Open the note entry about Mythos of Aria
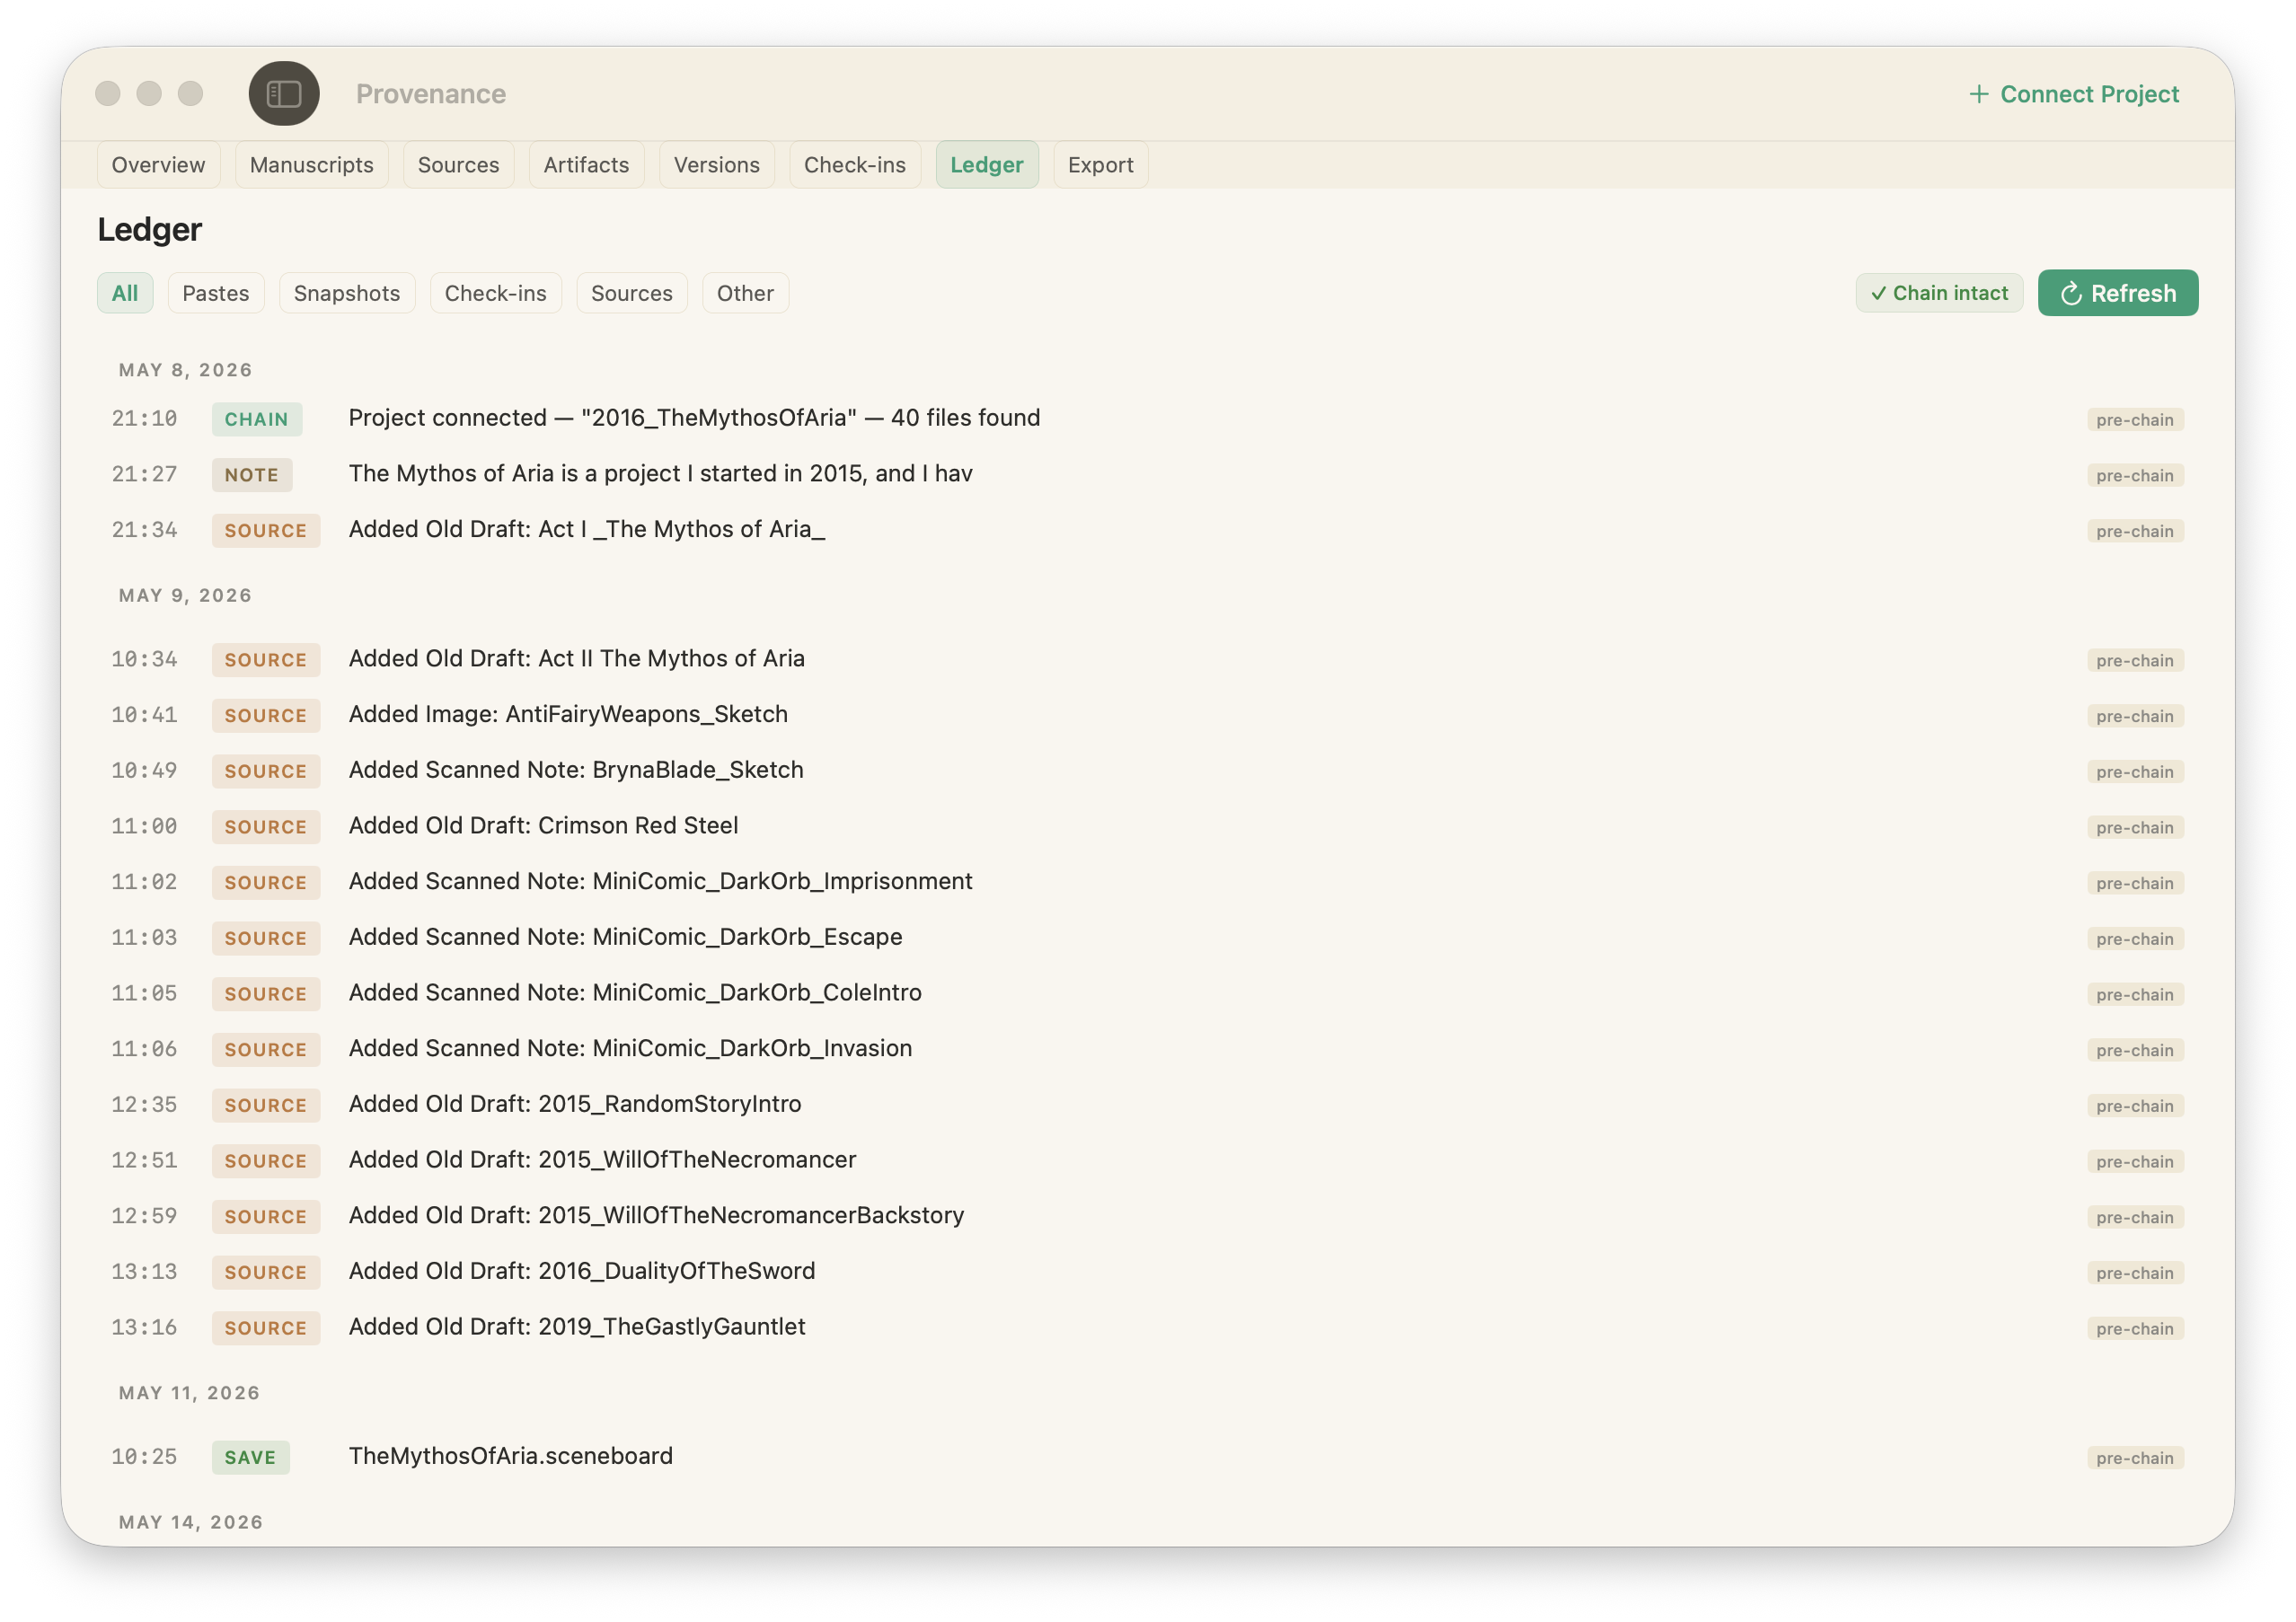 [x=1147, y=474]
